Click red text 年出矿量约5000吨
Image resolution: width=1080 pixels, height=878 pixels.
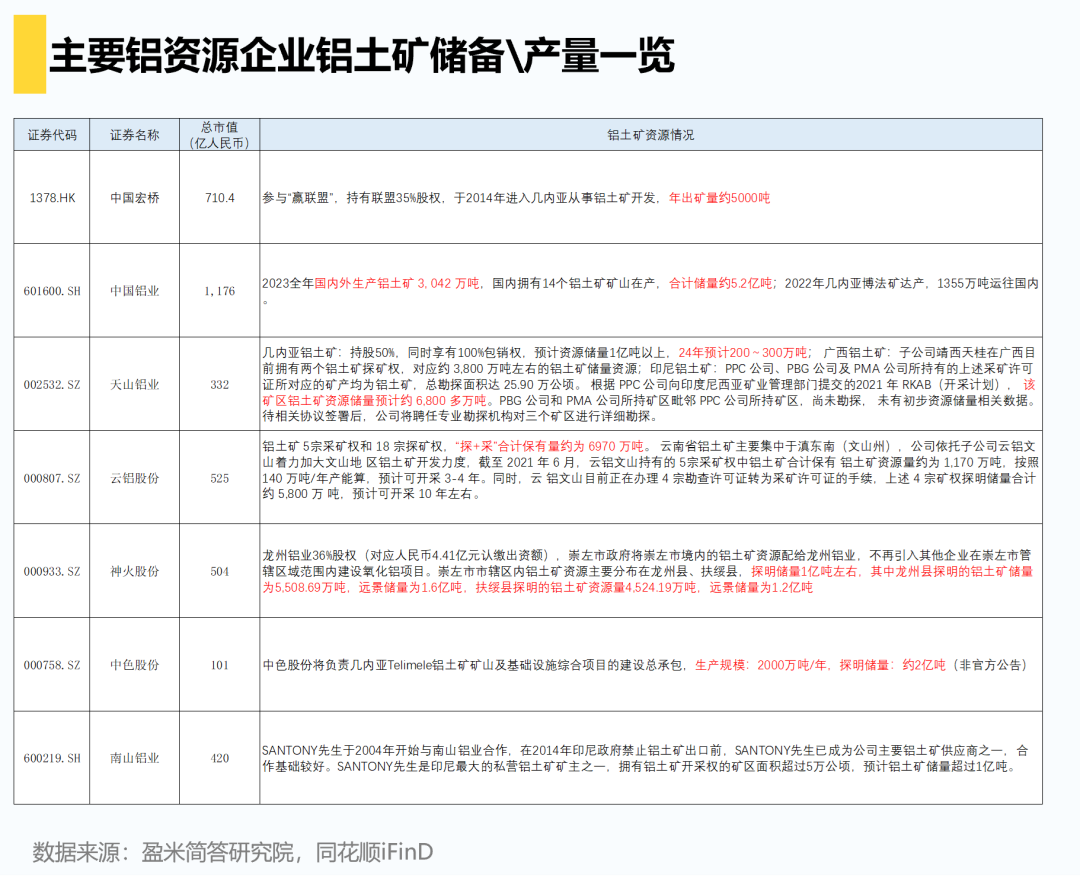[x=720, y=198]
